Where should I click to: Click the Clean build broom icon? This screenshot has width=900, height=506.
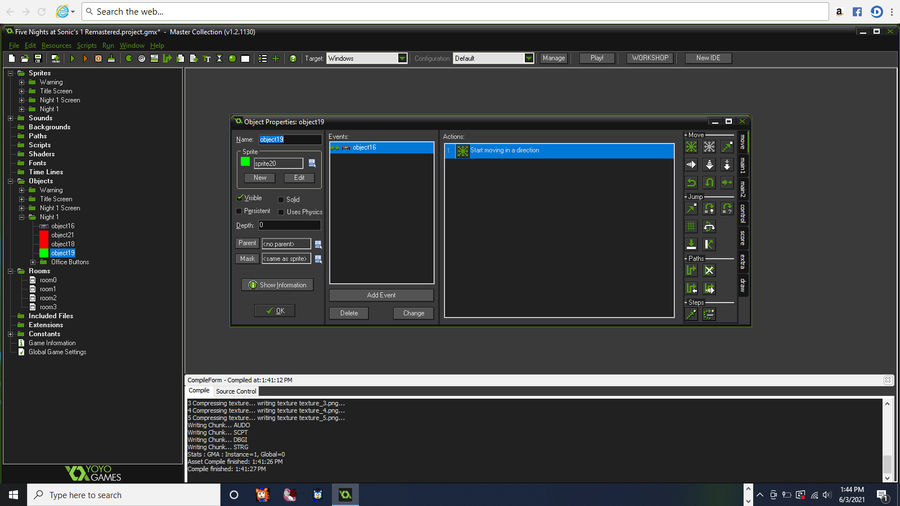coord(111,59)
